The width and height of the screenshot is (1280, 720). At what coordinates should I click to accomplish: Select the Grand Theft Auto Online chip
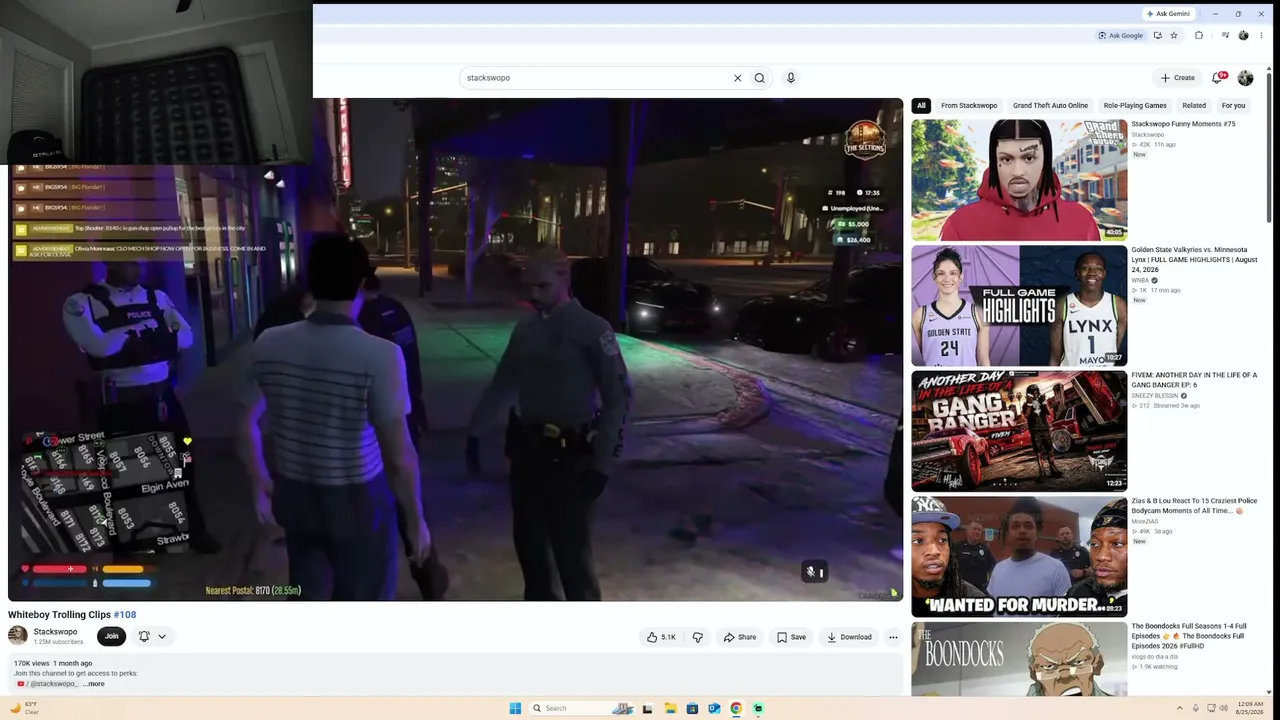1050,105
